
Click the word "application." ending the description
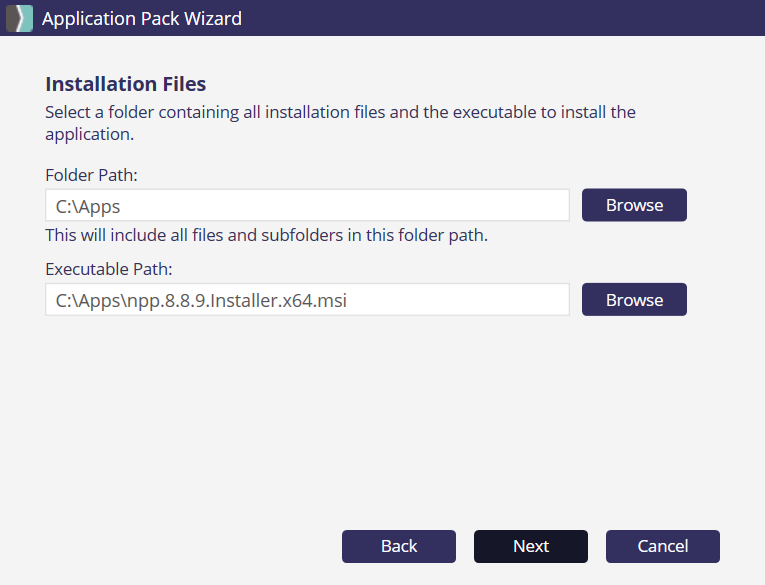[x=89, y=133]
